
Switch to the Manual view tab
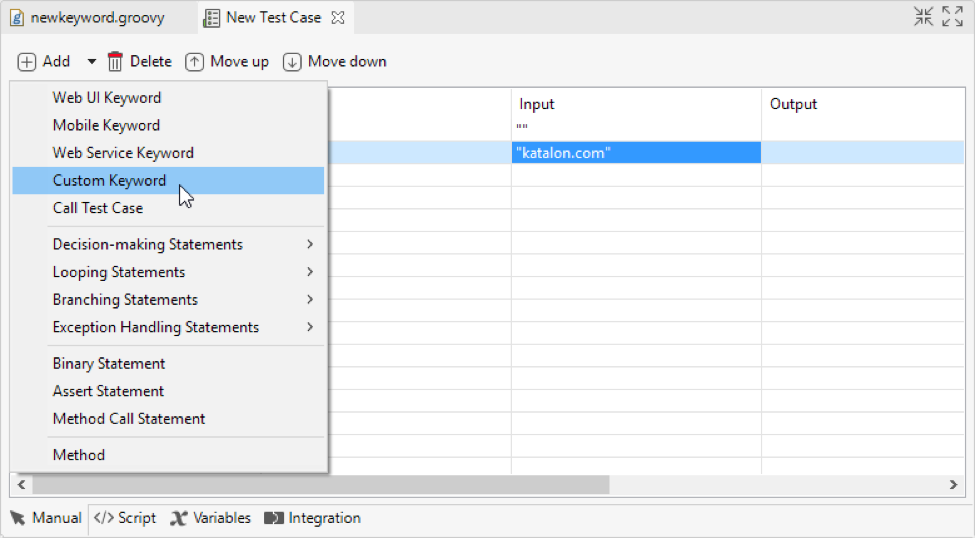46,518
